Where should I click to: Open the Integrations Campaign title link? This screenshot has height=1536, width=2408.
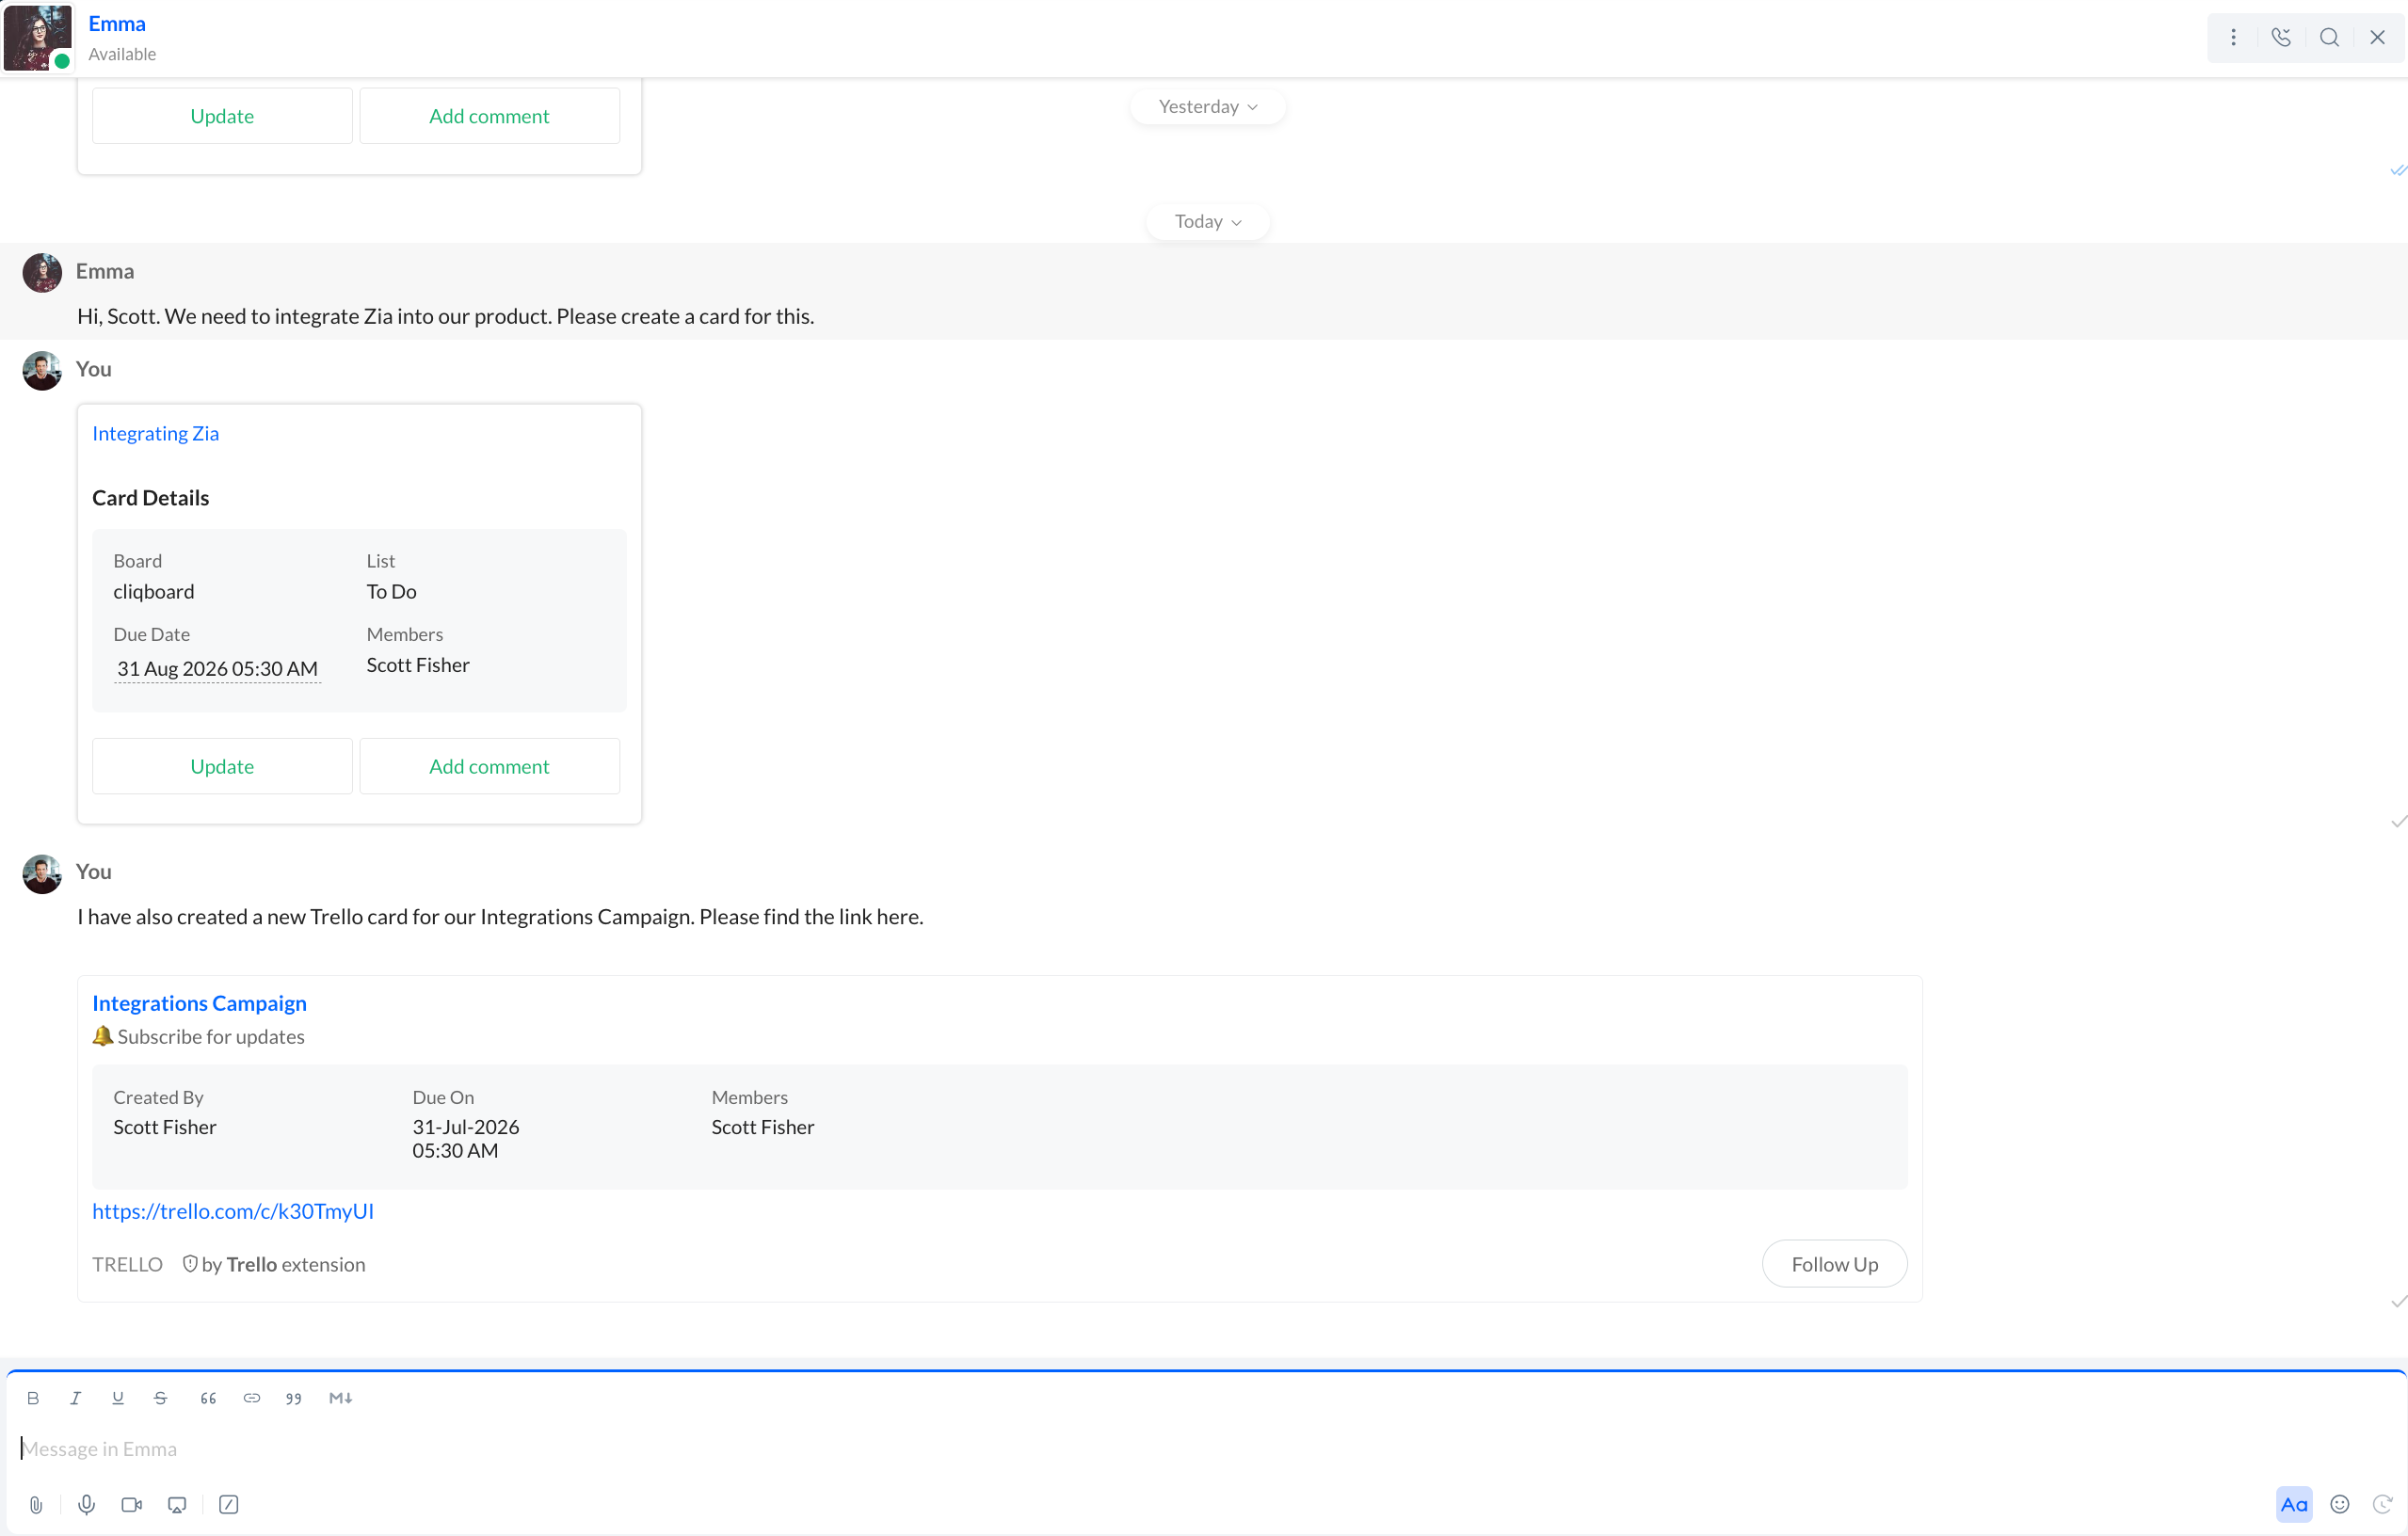click(x=199, y=1003)
